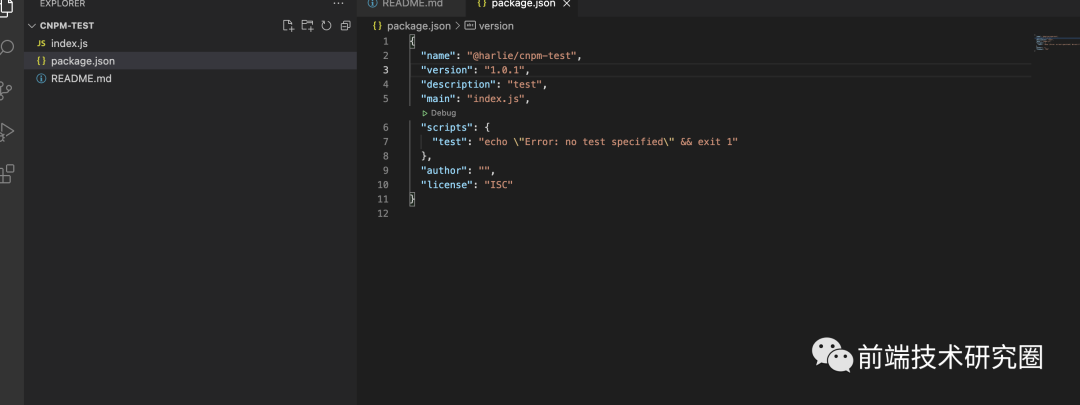Click the JS file icon beside index.js
Image resolution: width=1080 pixels, height=405 pixels.
(x=41, y=43)
